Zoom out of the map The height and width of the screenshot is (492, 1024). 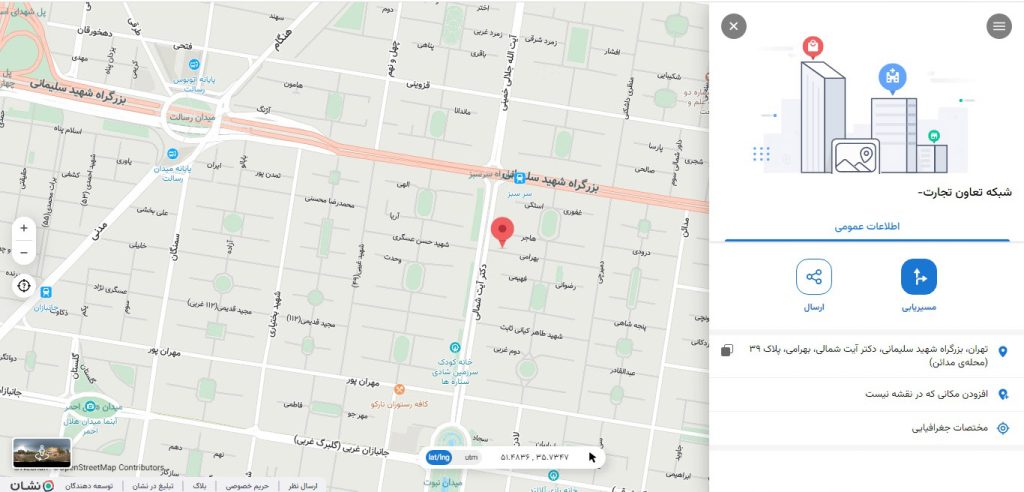coord(24,252)
